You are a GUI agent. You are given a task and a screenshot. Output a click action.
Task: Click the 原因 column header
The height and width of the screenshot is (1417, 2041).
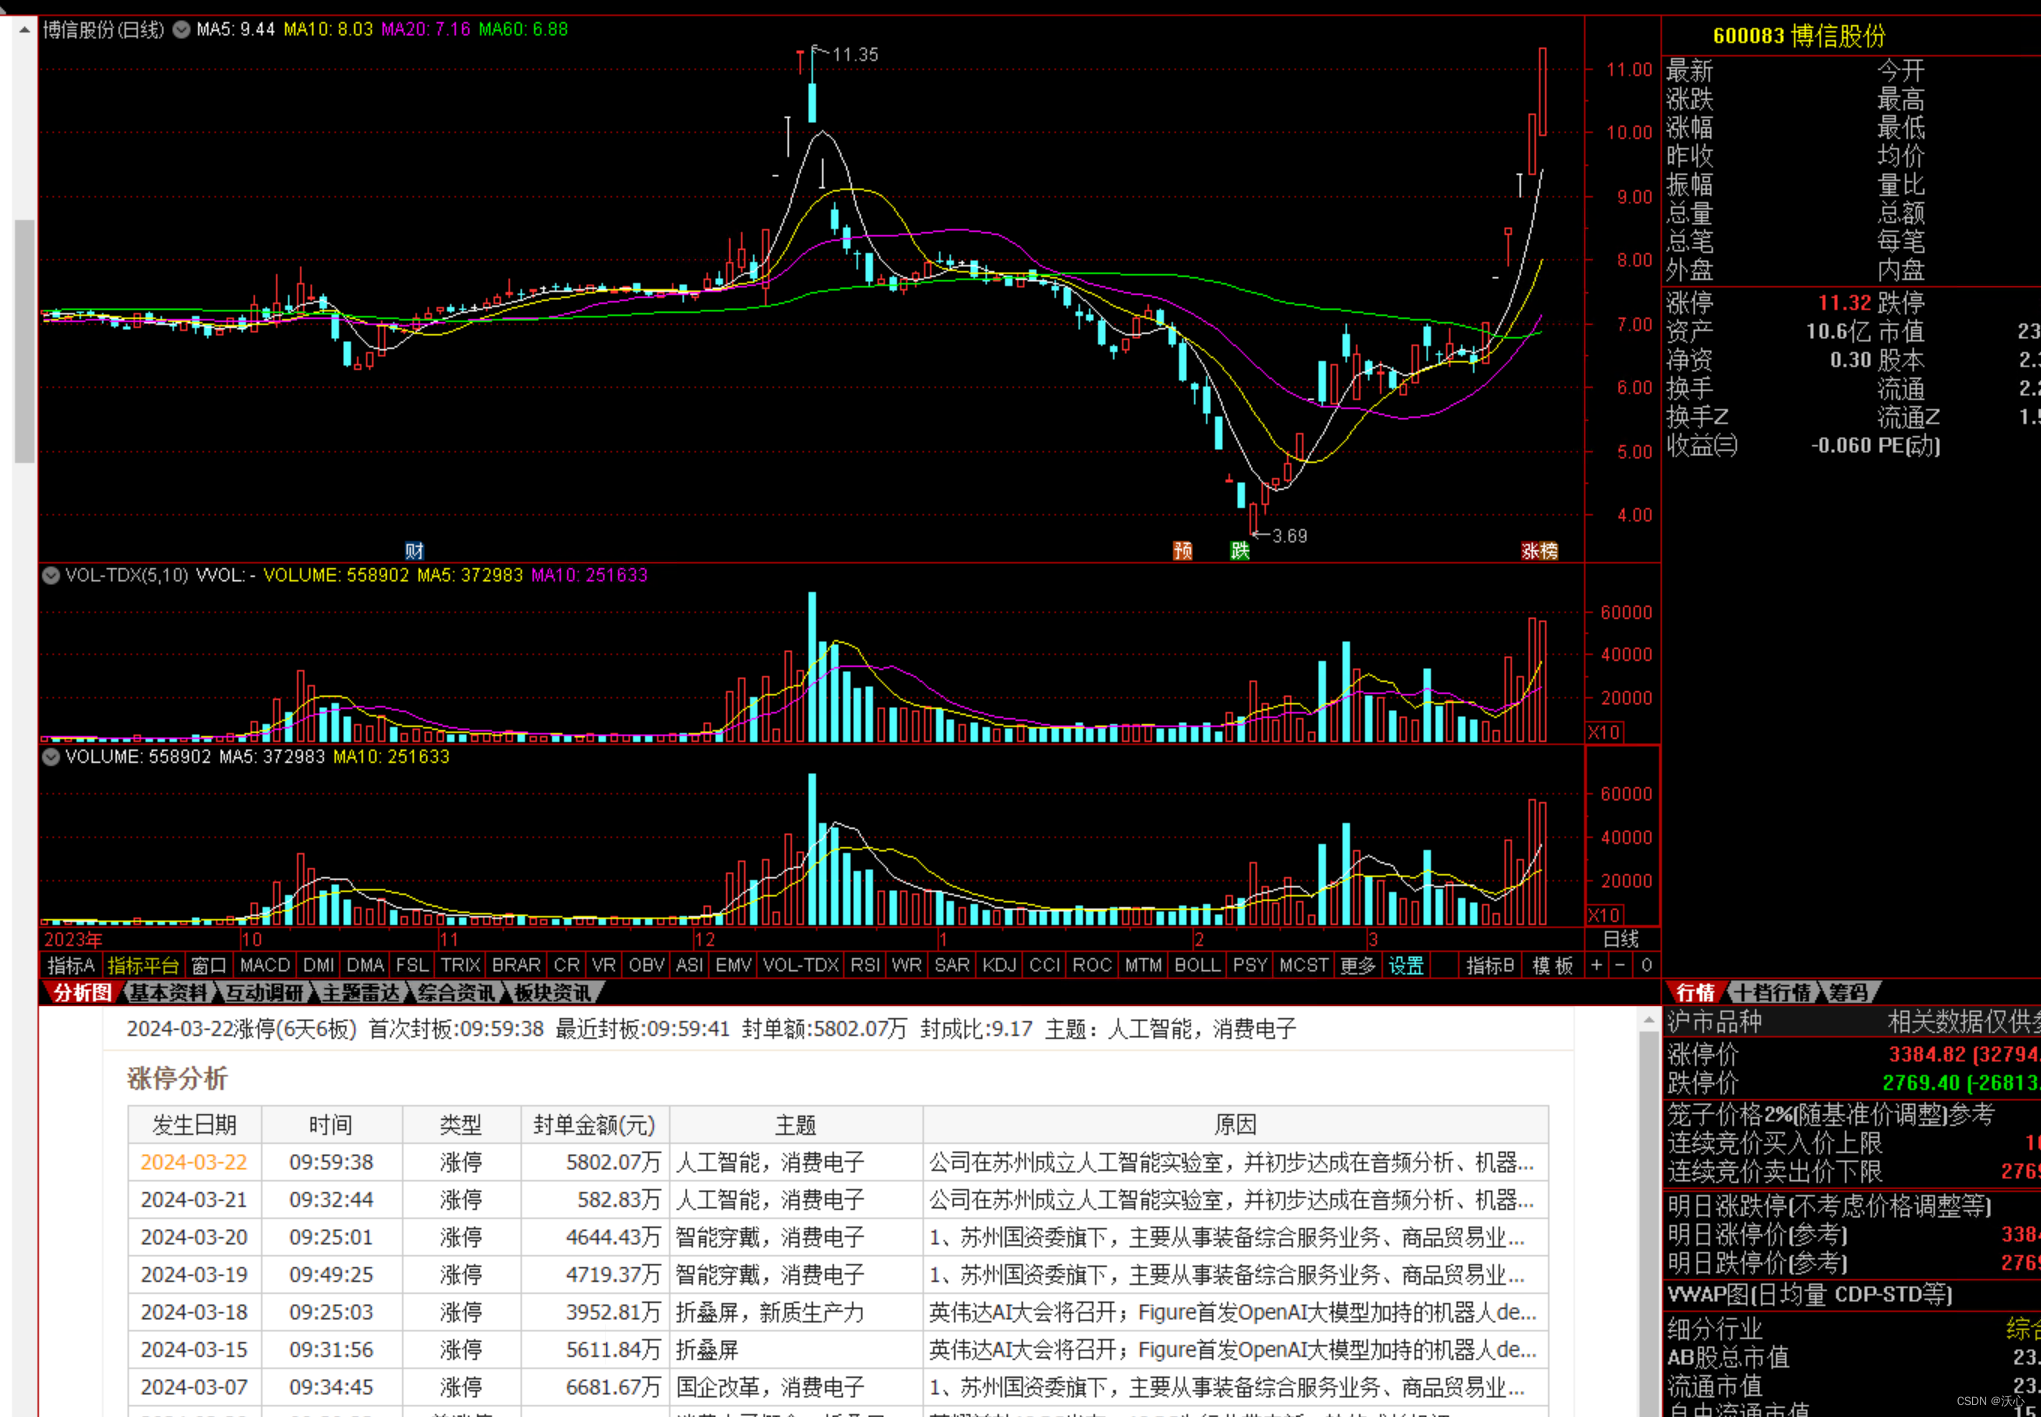point(1235,1125)
